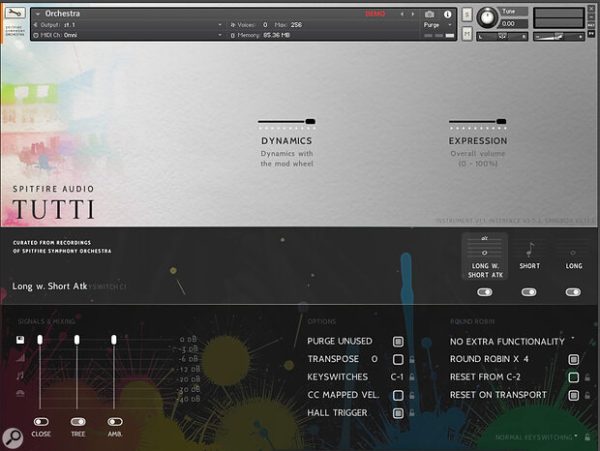Screen dimensions: 600x451
Task: Click the lock icon beside CC Mapped Vel.
Action: pyautogui.click(x=412, y=395)
